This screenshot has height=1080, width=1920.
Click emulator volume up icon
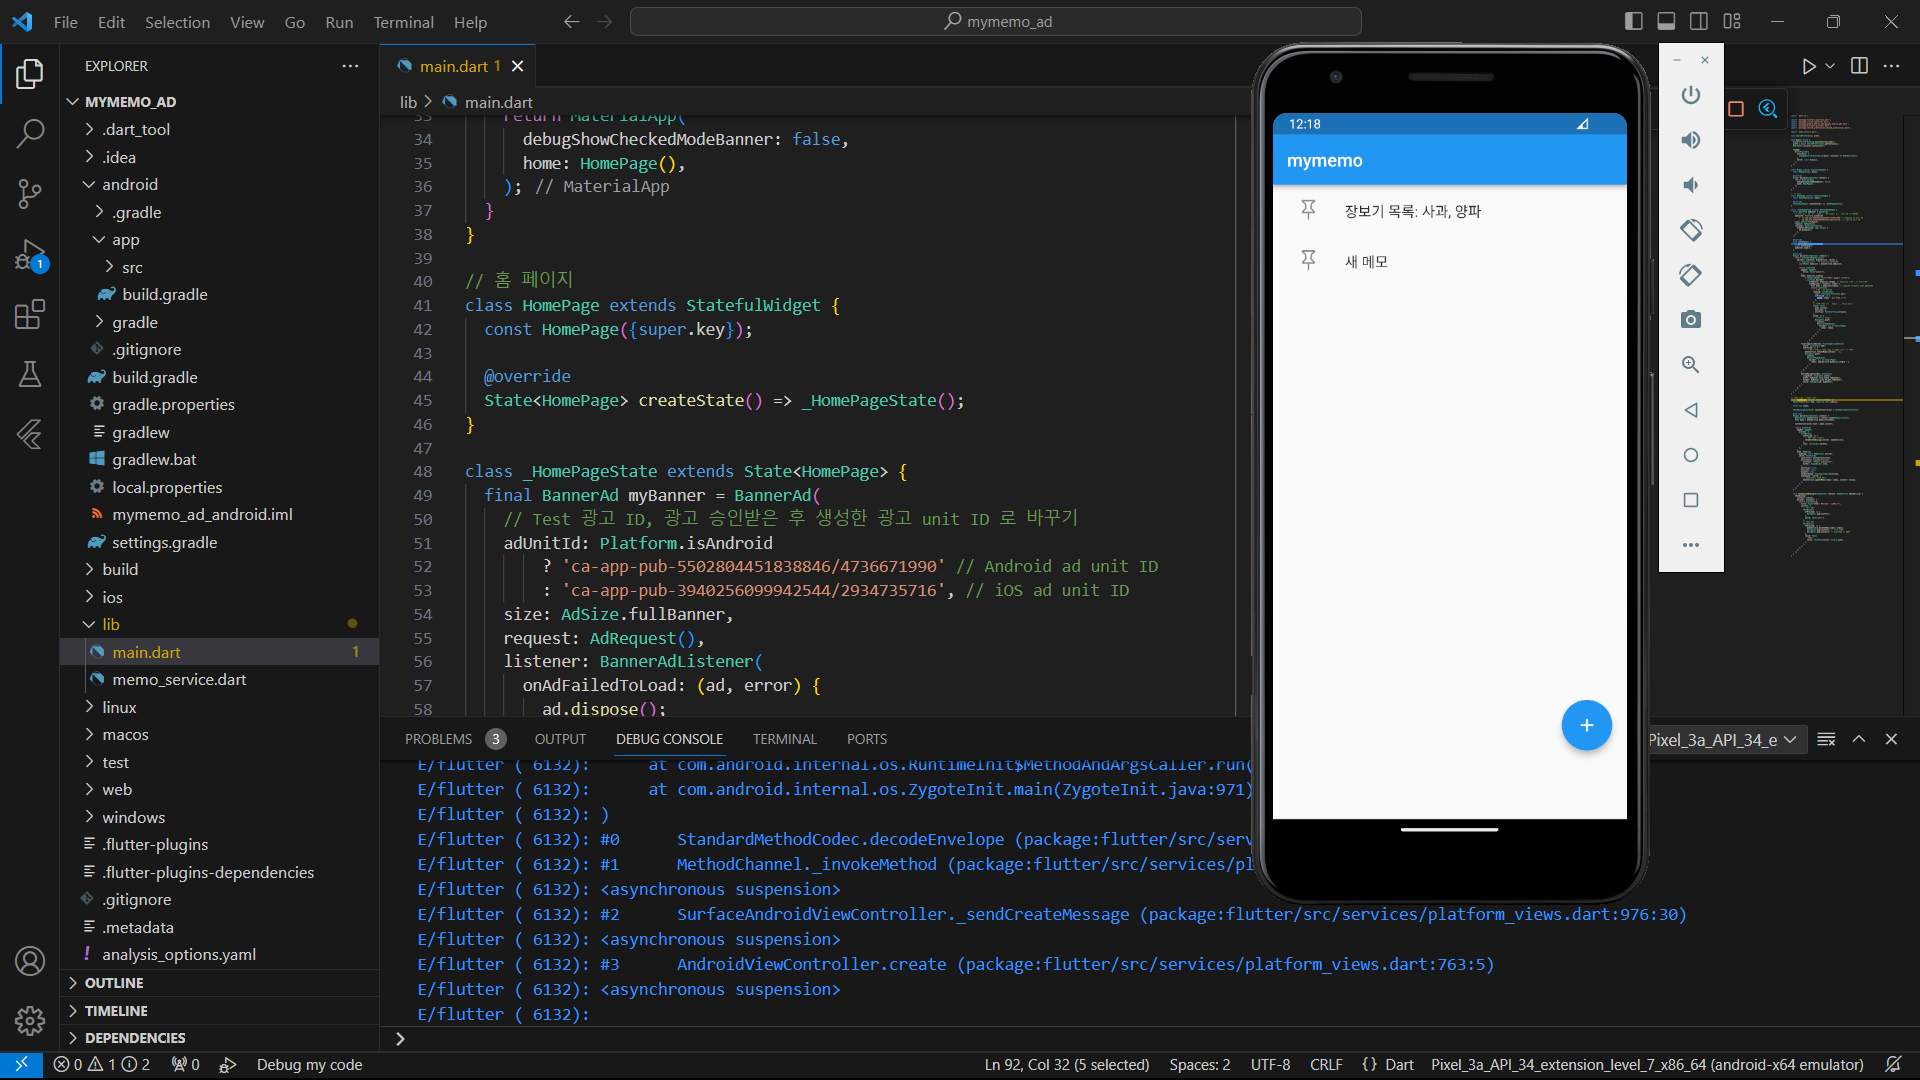[1691, 140]
